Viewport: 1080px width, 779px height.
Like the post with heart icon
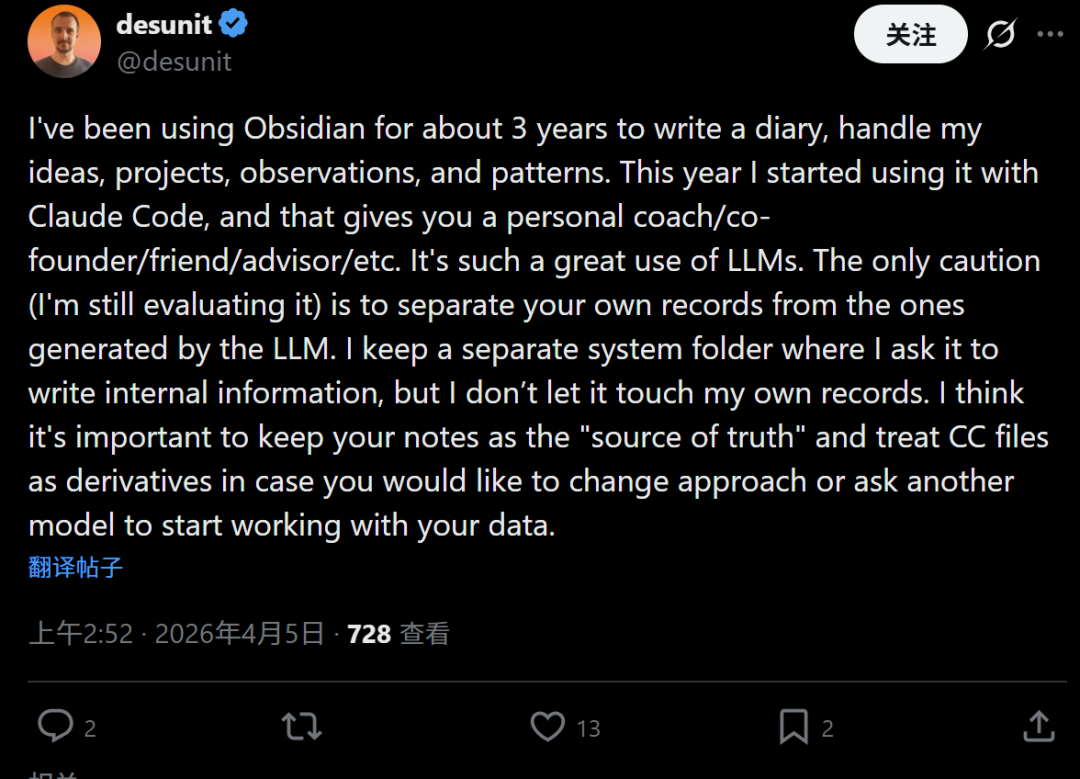pos(547,727)
